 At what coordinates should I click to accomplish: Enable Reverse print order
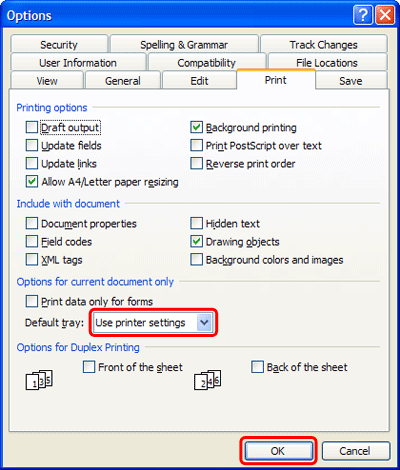pyautogui.click(x=196, y=163)
